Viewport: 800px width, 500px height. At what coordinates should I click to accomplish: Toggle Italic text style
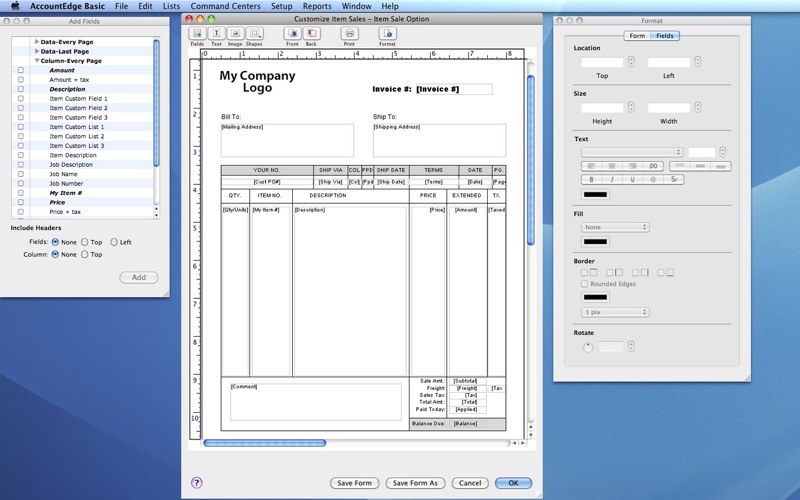612,180
